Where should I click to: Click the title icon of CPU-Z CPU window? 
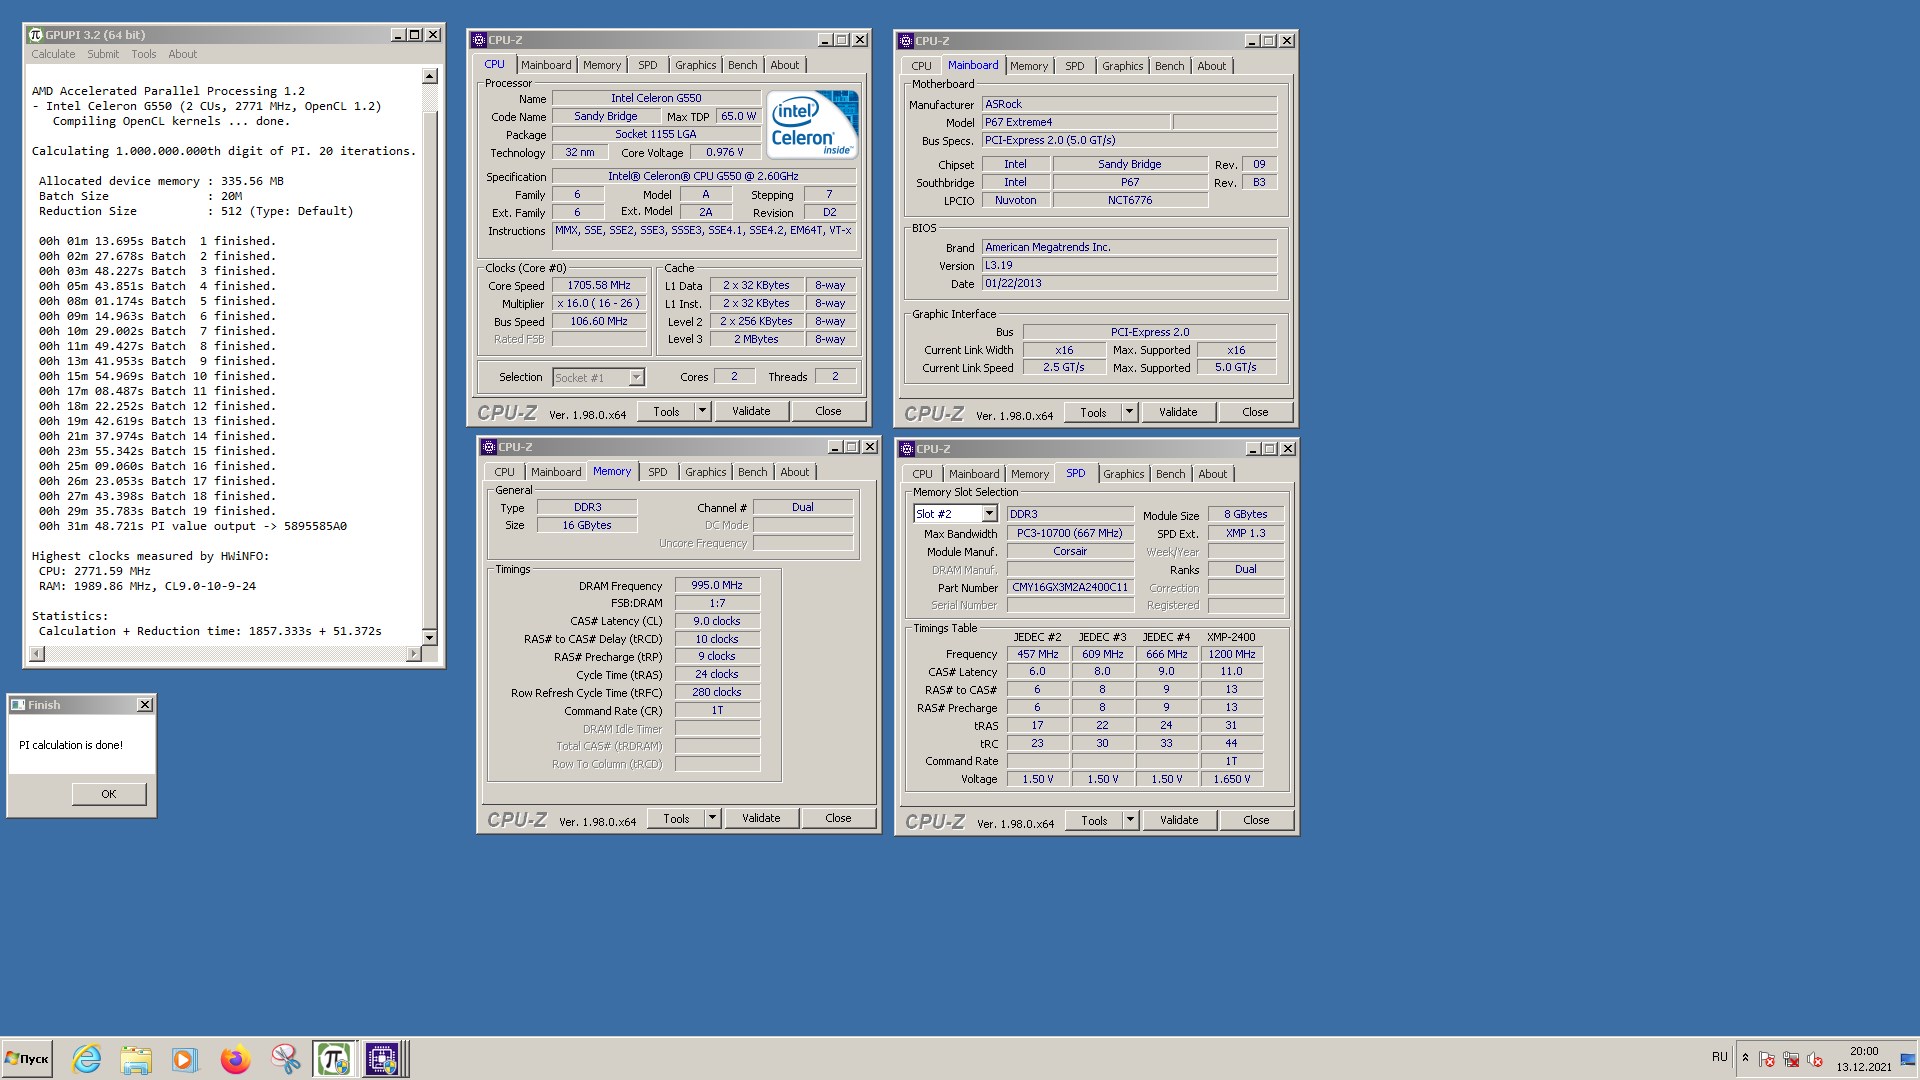click(x=479, y=40)
